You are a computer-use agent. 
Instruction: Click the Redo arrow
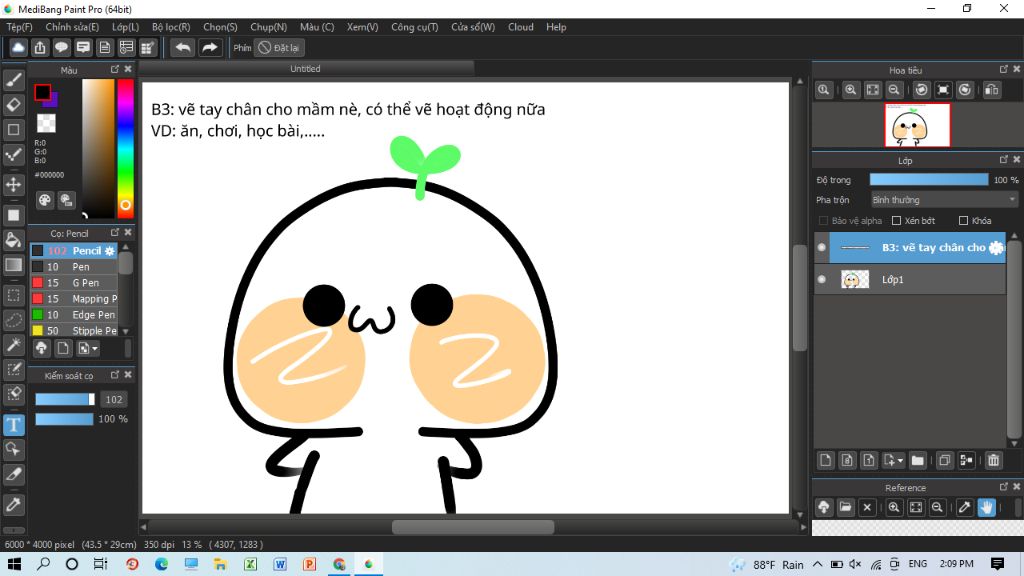pos(210,48)
